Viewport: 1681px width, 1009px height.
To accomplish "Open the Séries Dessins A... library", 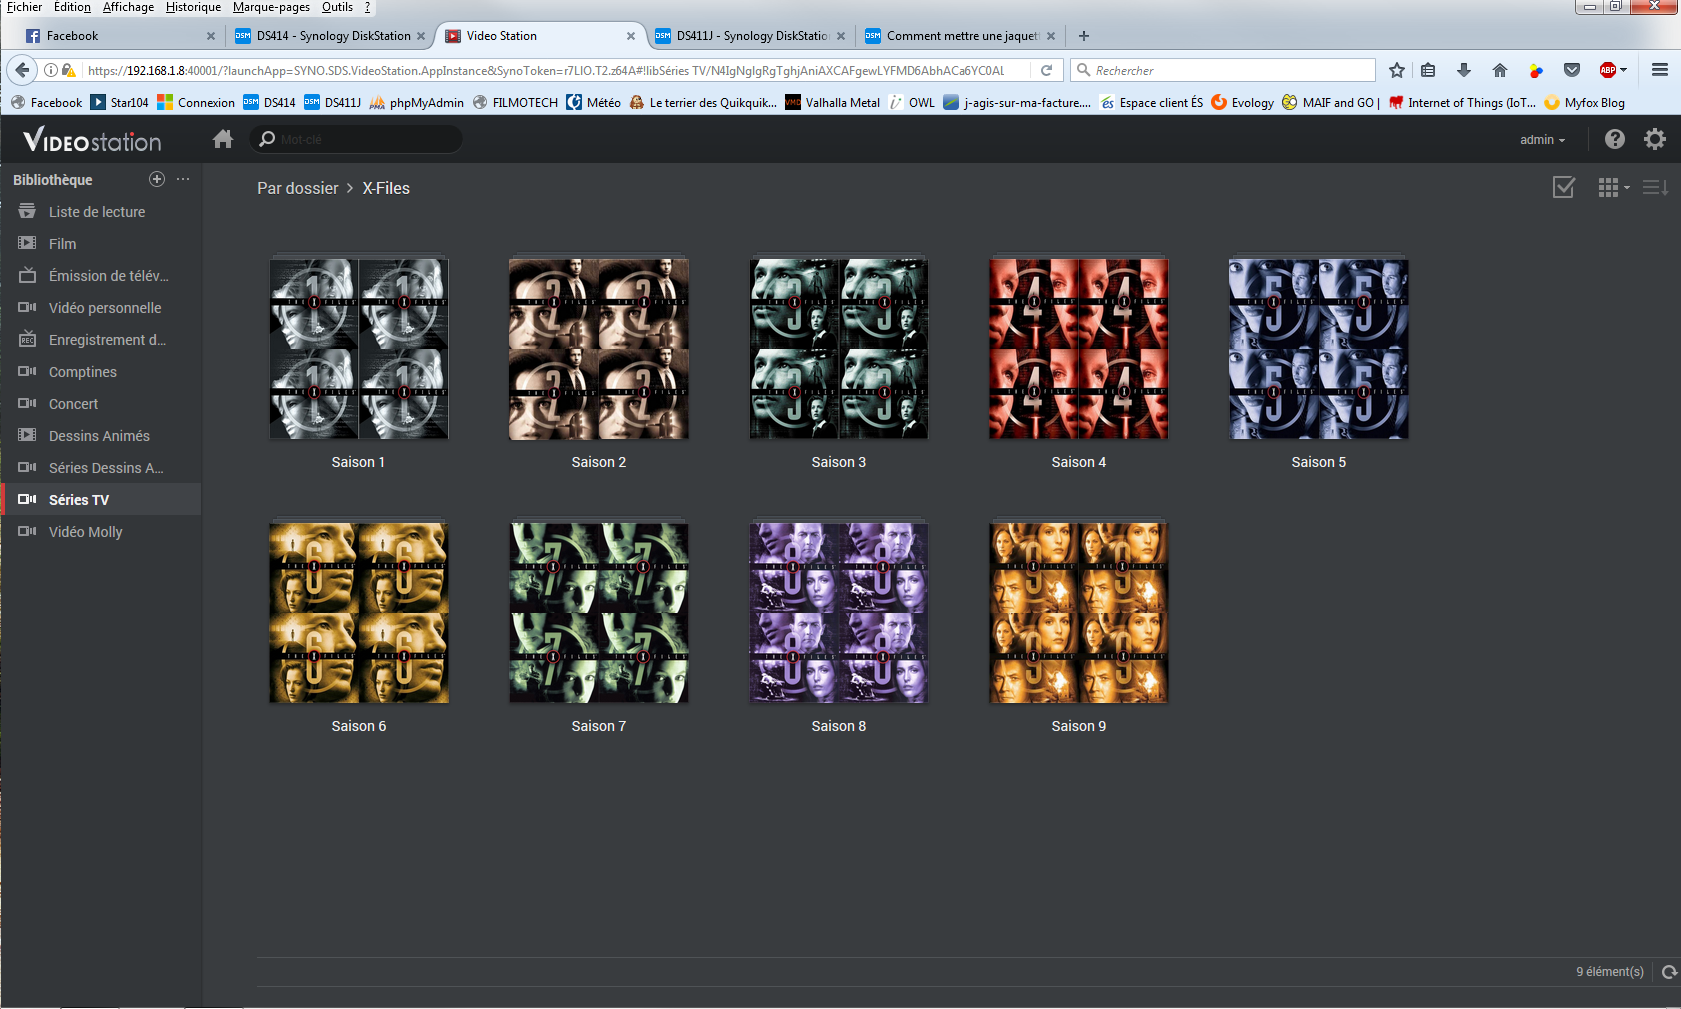I will 101,467.
